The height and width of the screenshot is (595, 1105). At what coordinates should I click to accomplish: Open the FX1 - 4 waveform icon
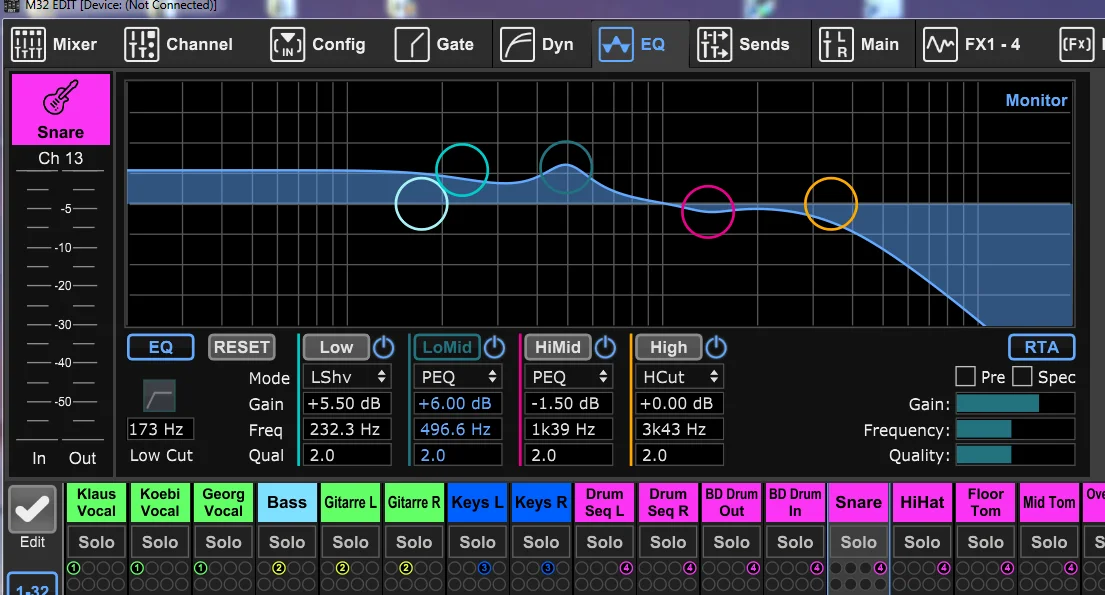[x=941, y=44]
